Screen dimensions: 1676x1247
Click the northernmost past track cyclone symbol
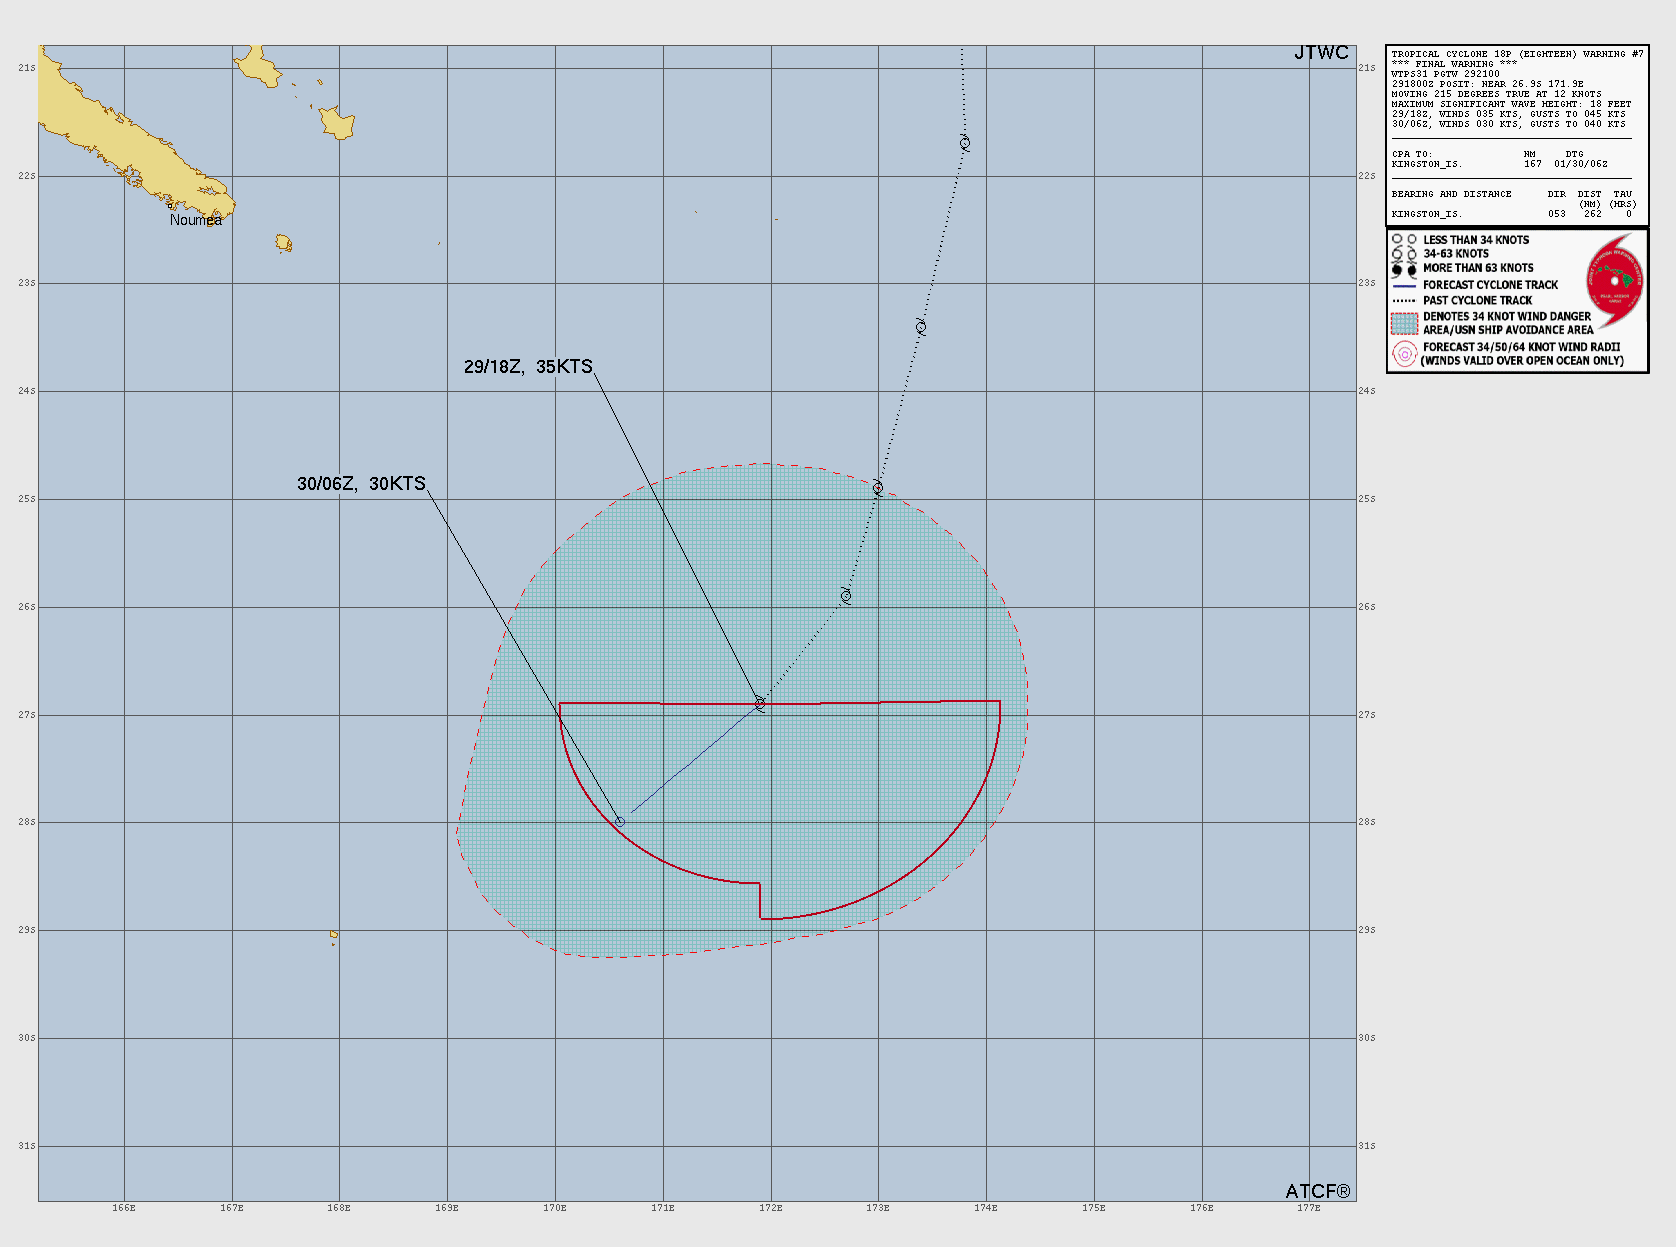coord(965,144)
